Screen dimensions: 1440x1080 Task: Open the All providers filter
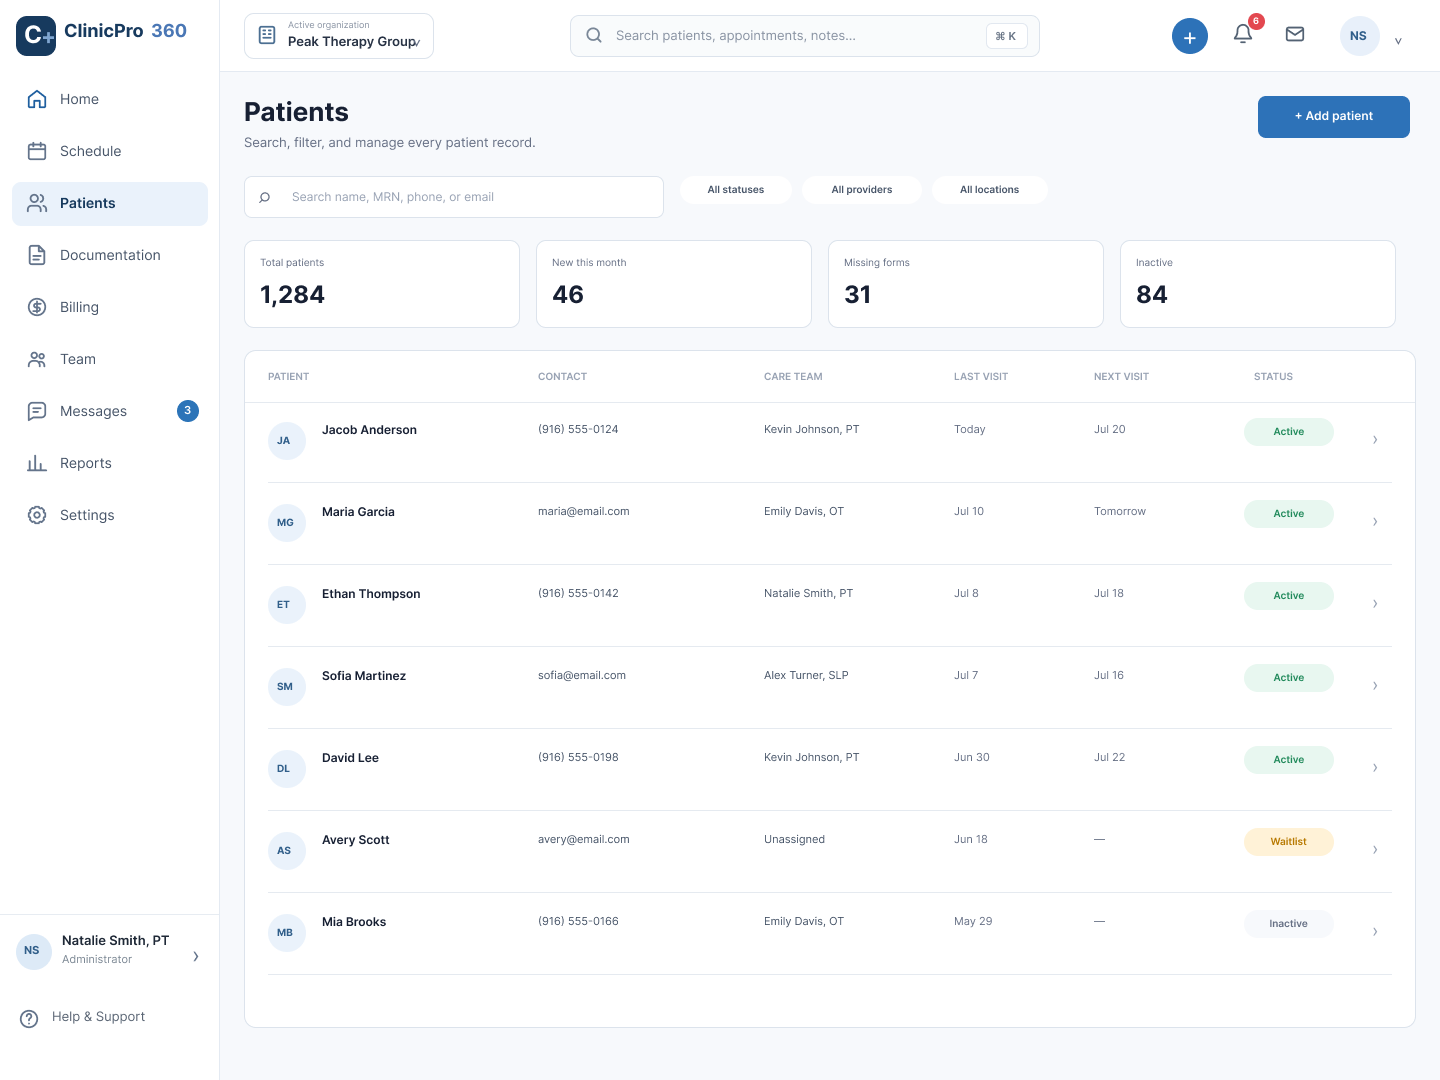(862, 190)
